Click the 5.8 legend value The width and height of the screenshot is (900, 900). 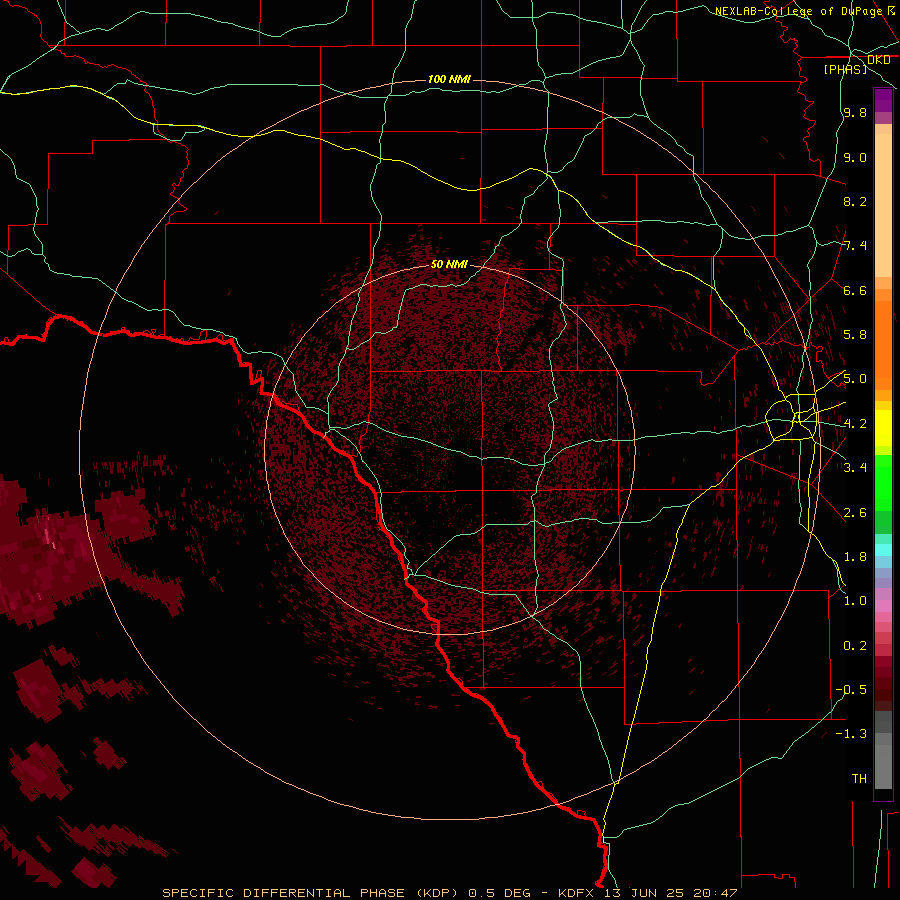pyautogui.click(x=855, y=335)
